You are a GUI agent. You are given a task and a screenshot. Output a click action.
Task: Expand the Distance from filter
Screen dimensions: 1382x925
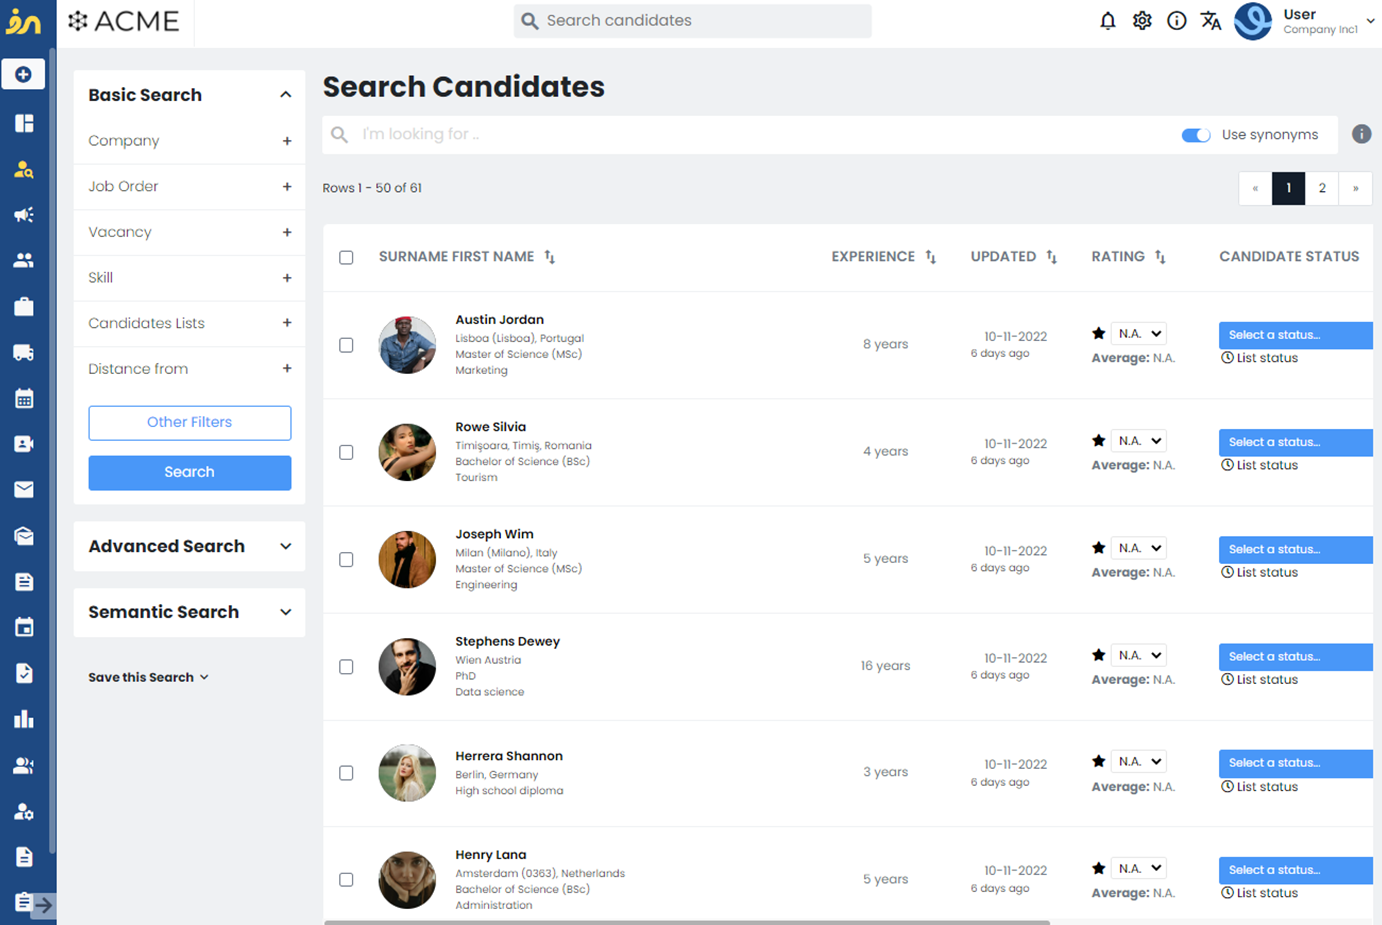(x=287, y=369)
